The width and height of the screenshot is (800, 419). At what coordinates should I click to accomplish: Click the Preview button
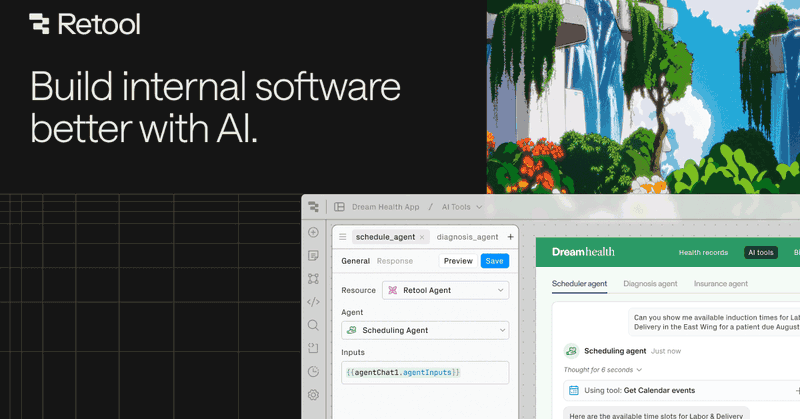(x=458, y=261)
